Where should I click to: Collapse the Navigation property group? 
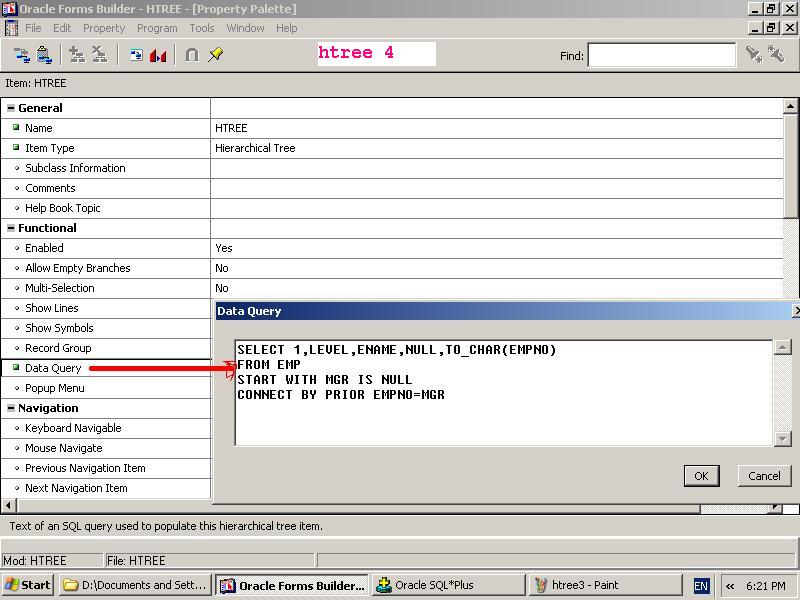click(11, 408)
